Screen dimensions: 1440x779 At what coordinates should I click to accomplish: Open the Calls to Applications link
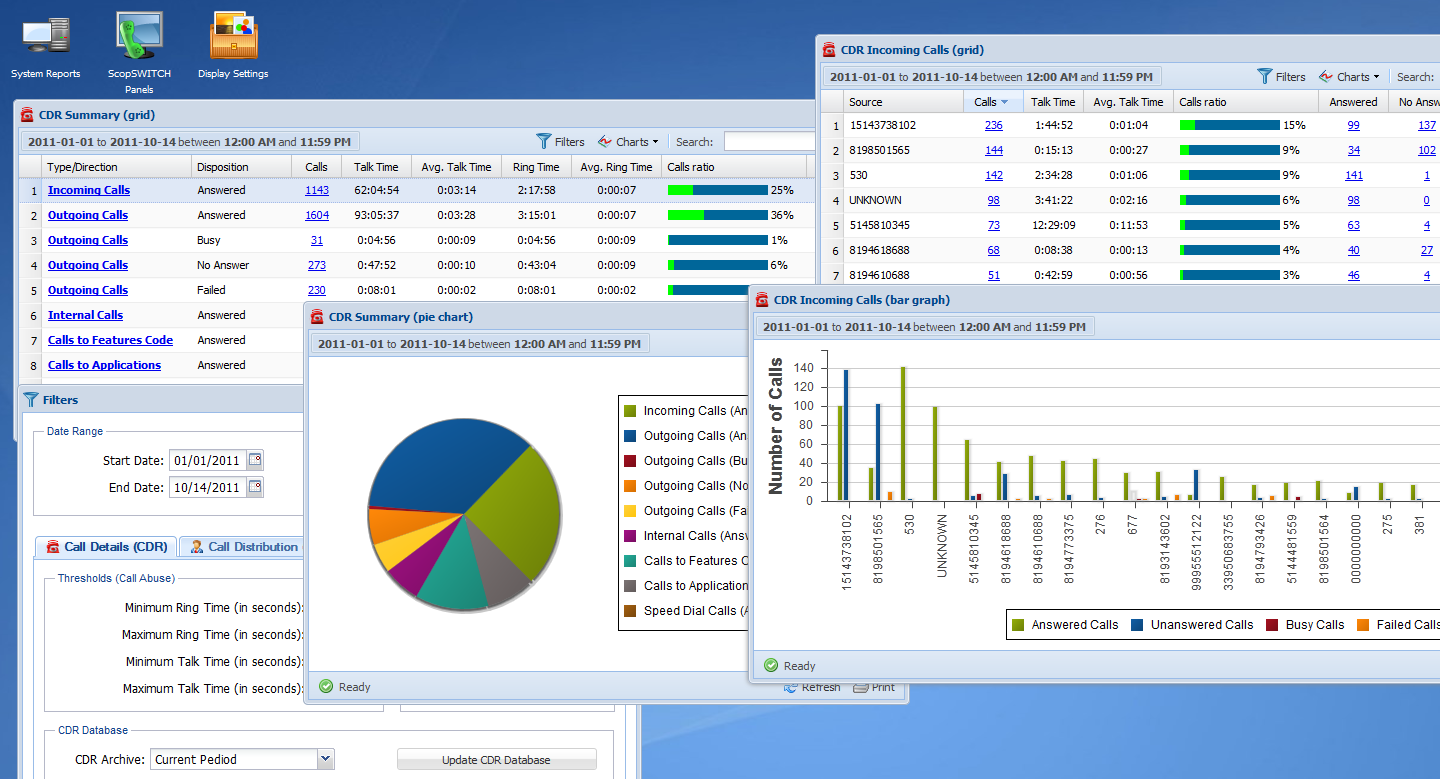[104, 365]
